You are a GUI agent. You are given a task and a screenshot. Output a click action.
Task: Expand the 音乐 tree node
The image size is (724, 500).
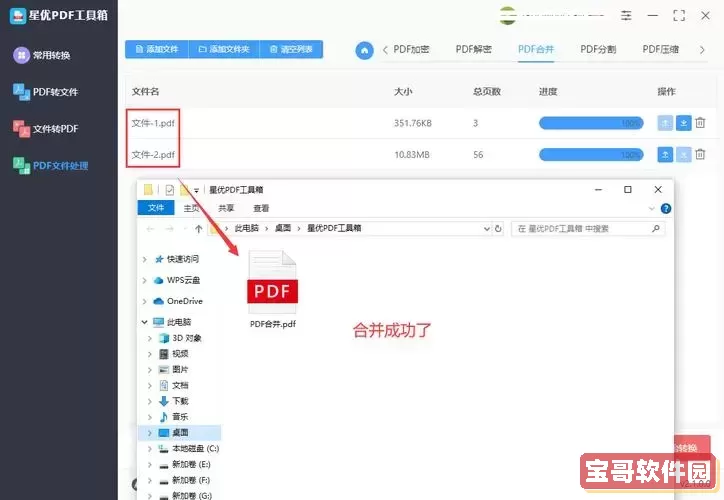click(x=150, y=417)
